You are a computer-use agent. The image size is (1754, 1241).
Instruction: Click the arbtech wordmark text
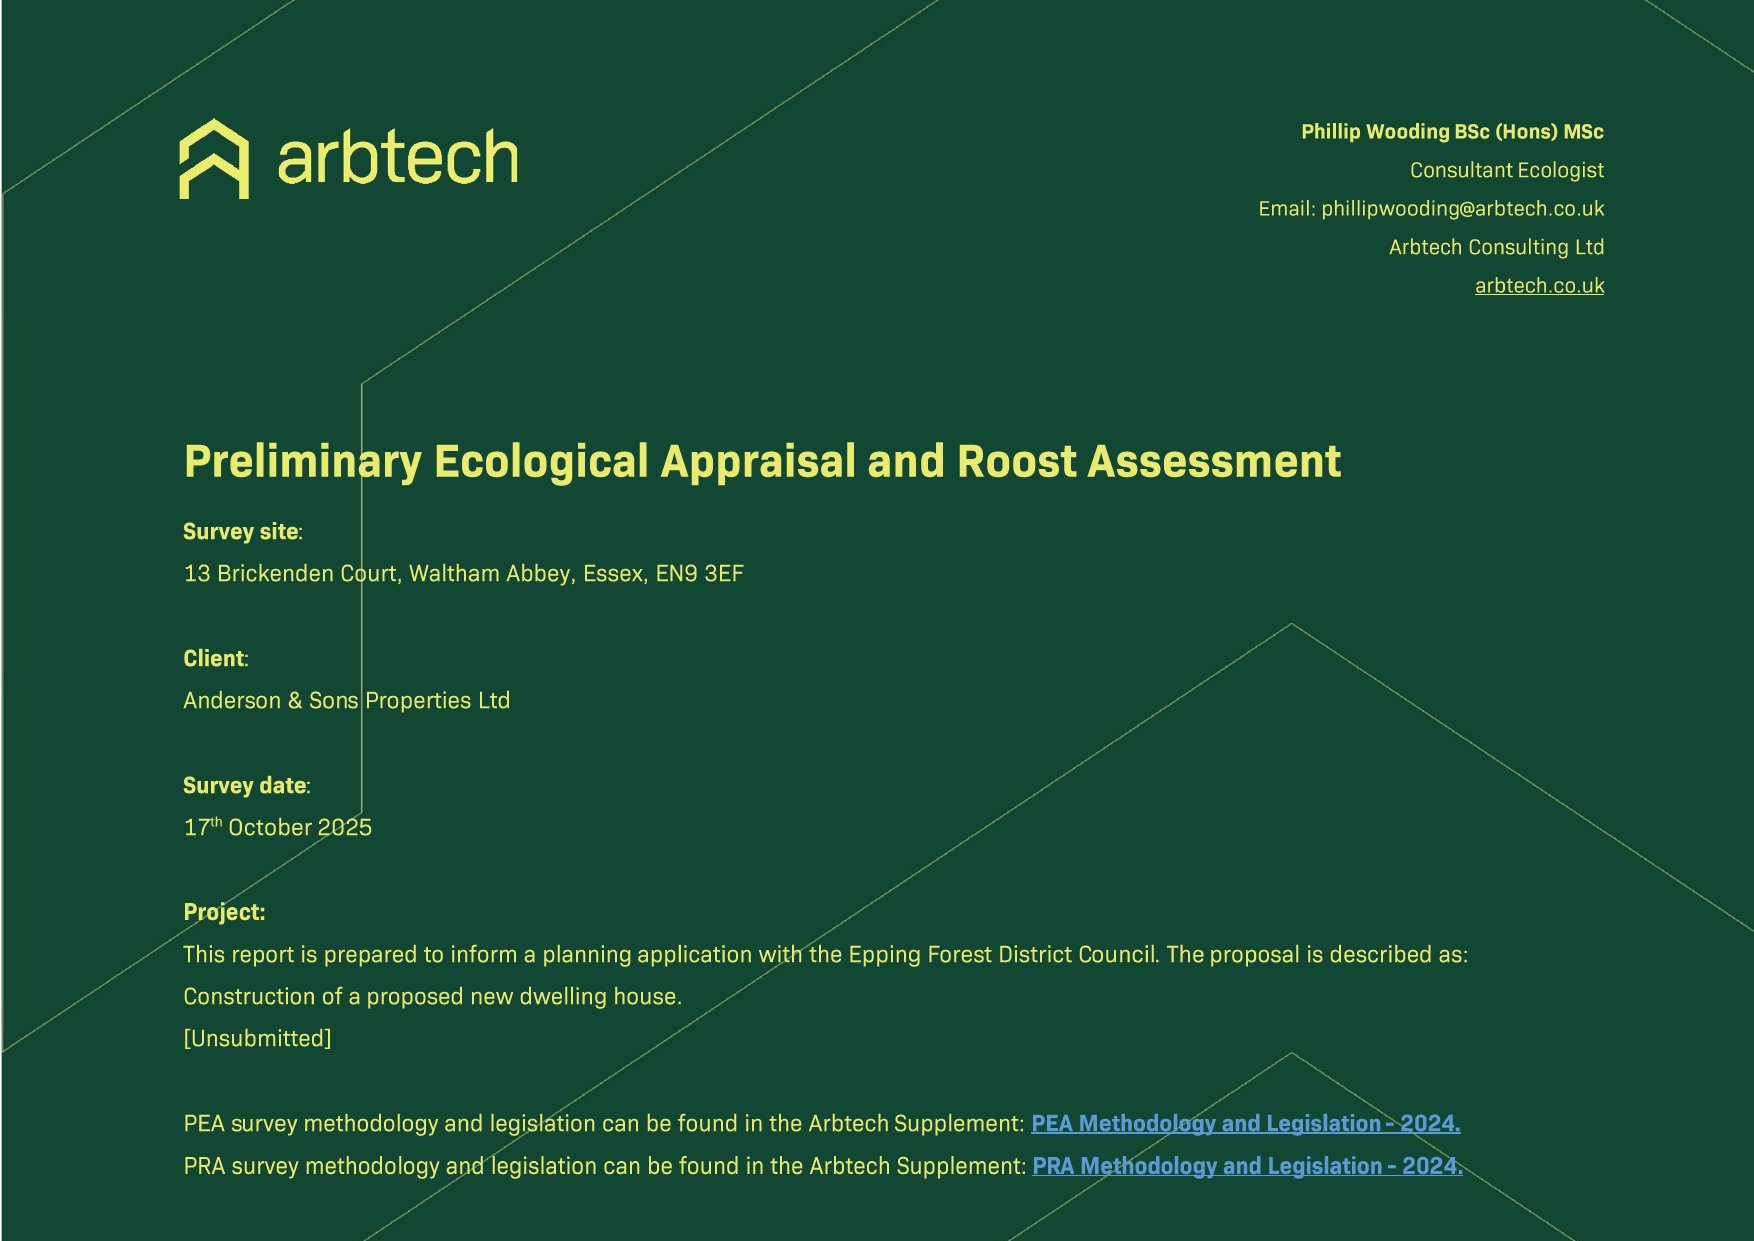click(397, 159)
